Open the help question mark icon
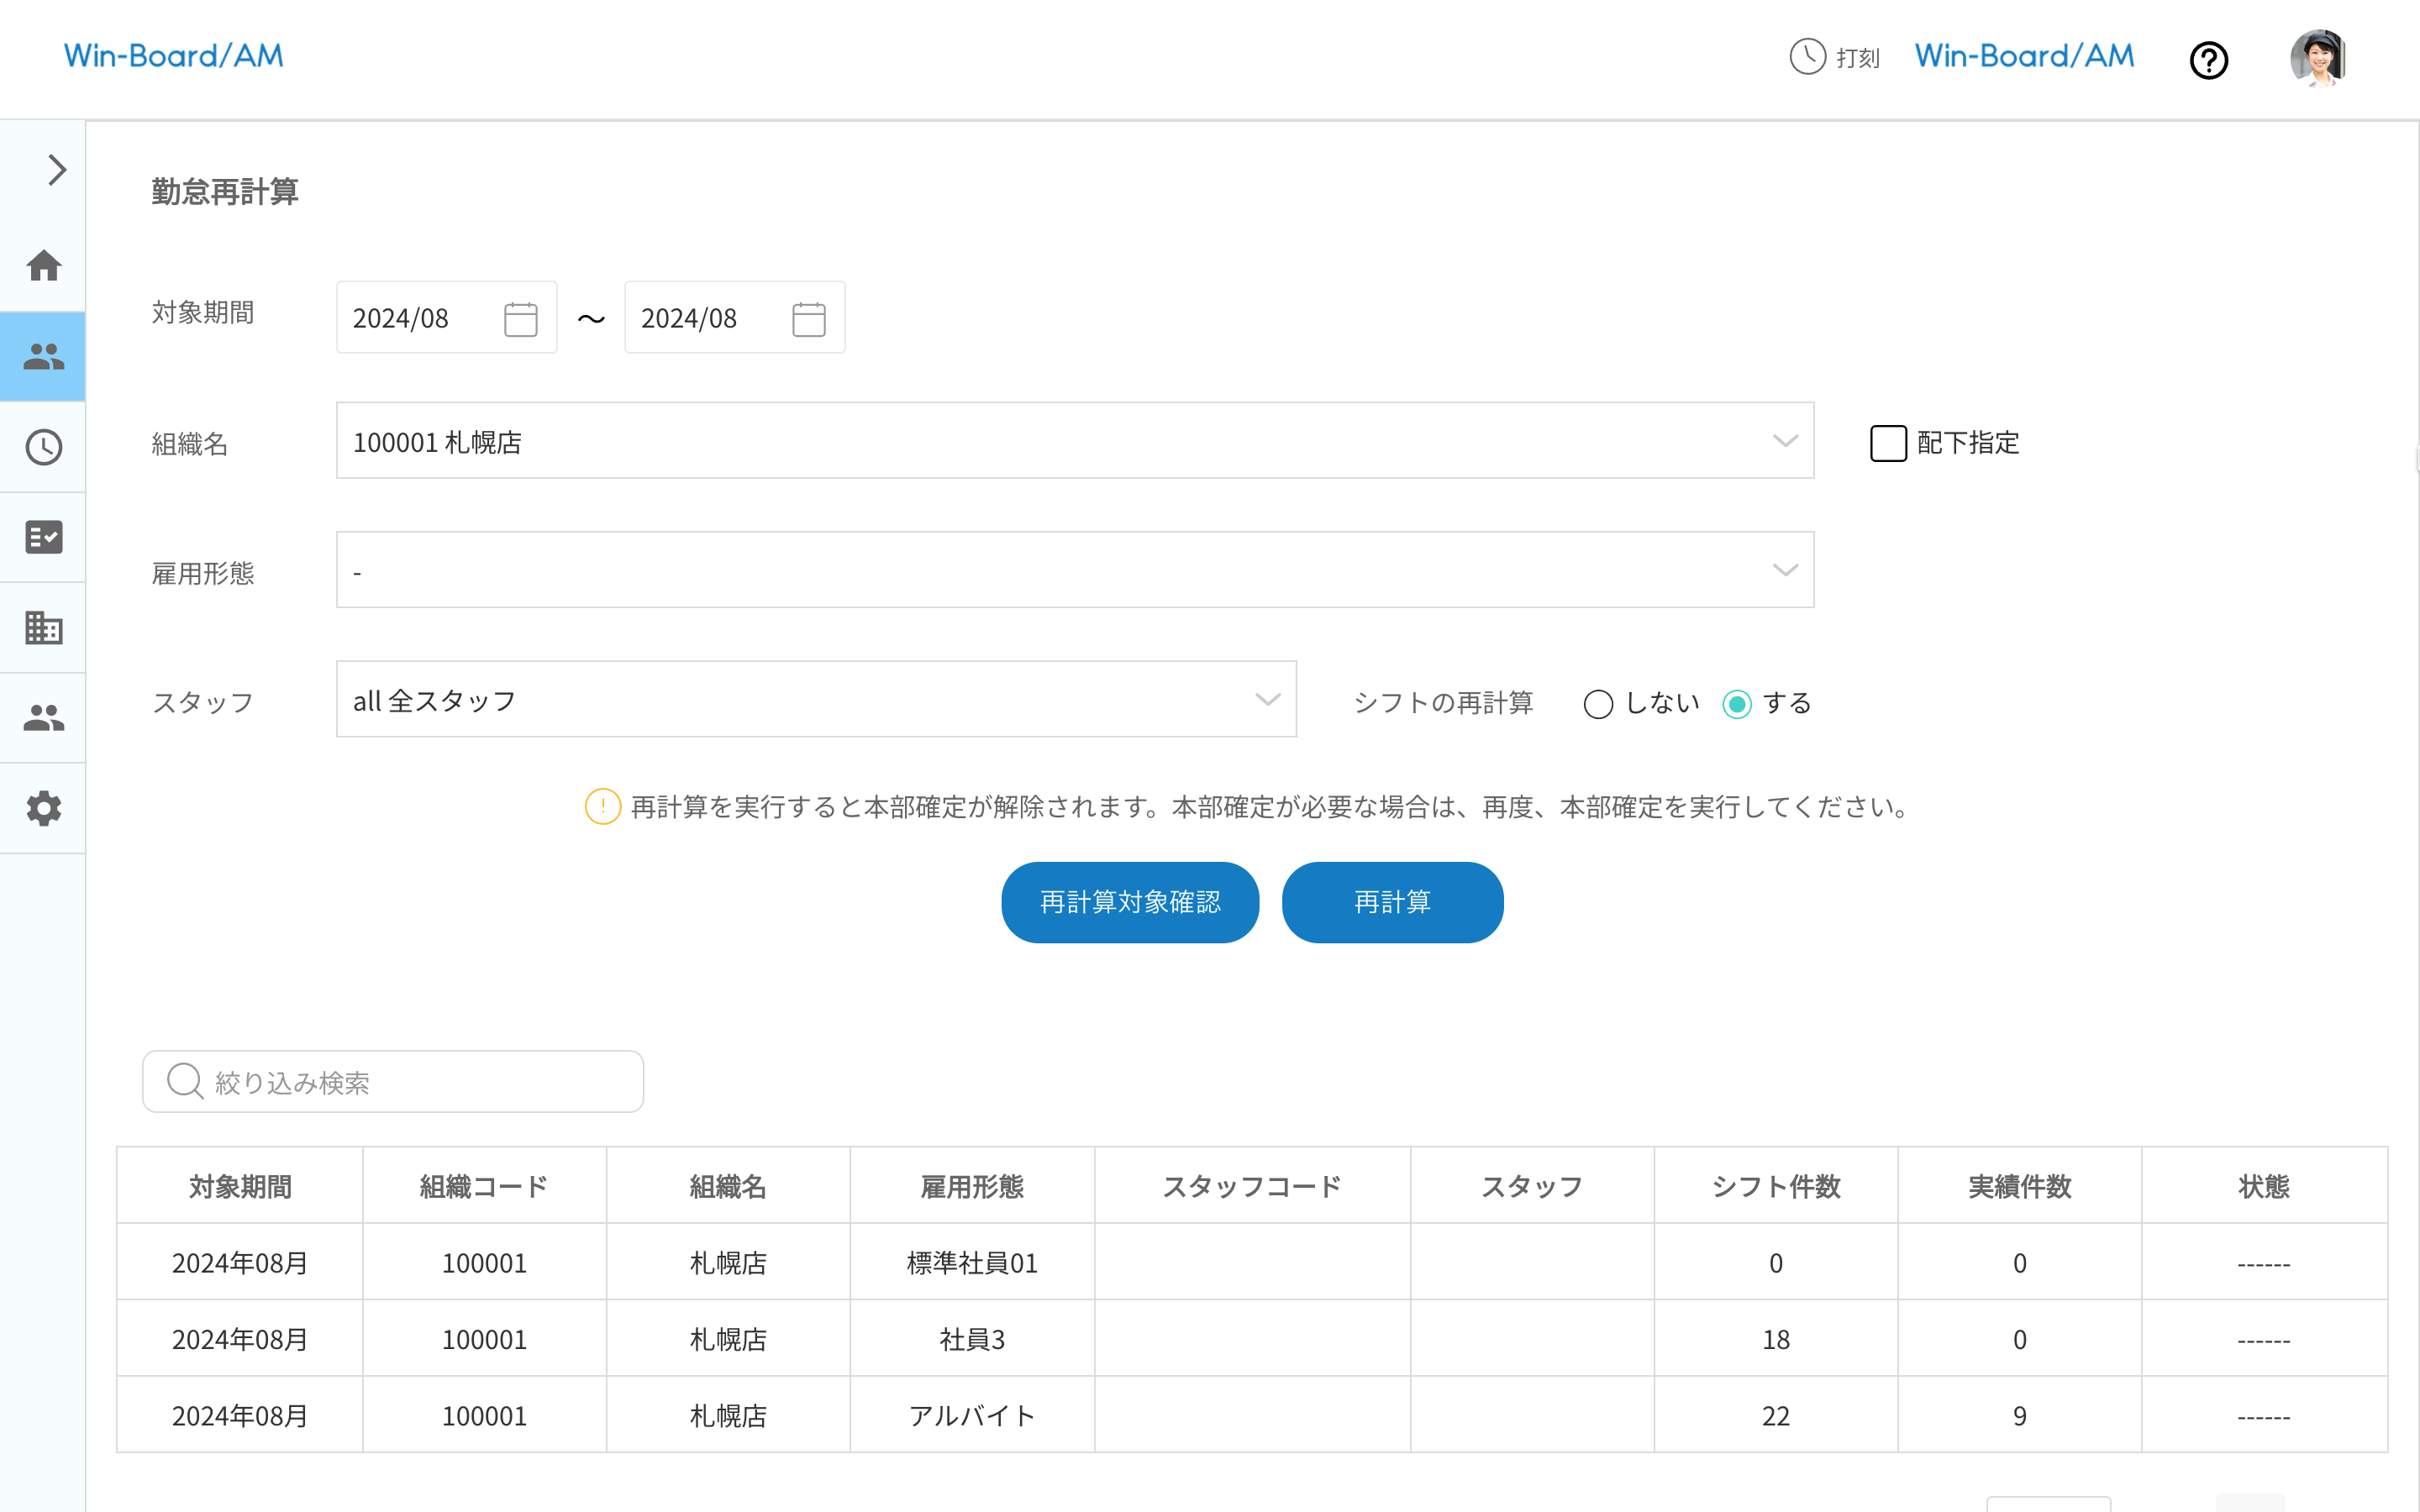2420x1512 pixels. click(2209, 60)
